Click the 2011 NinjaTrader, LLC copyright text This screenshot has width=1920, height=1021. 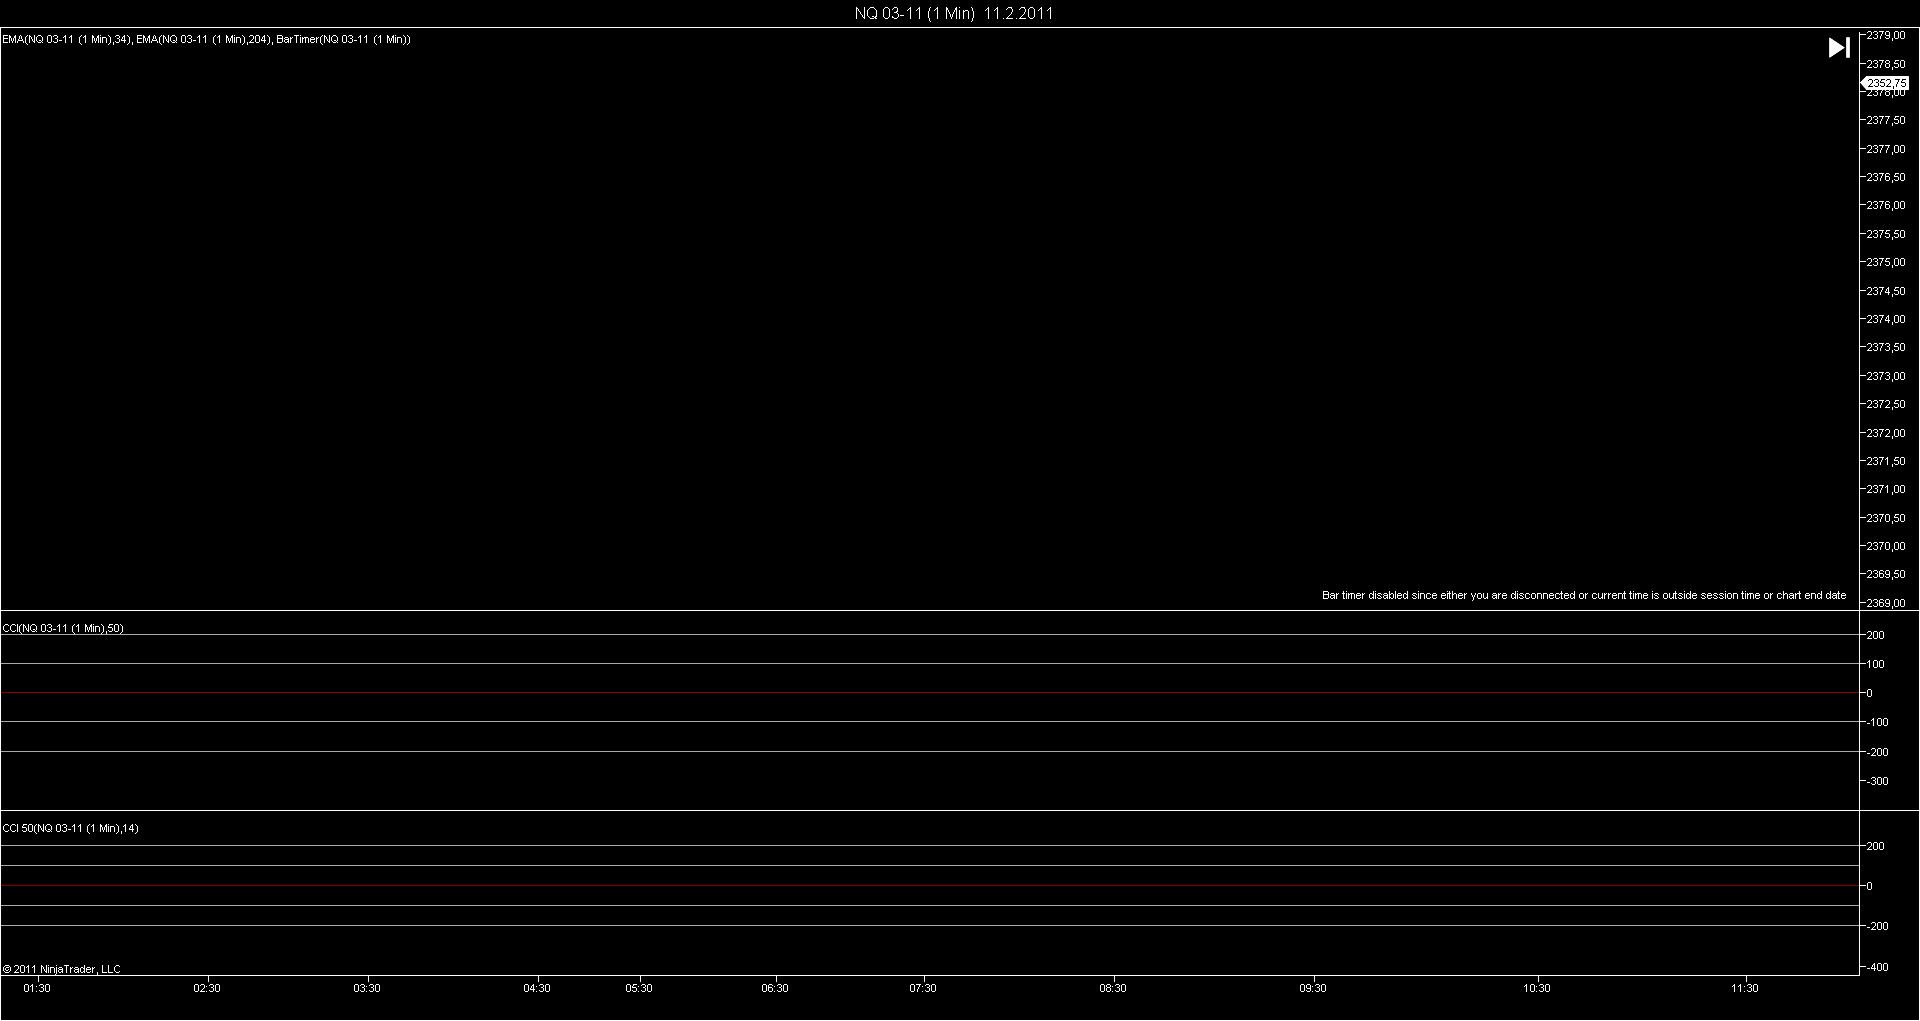click(x=62, y=969)
